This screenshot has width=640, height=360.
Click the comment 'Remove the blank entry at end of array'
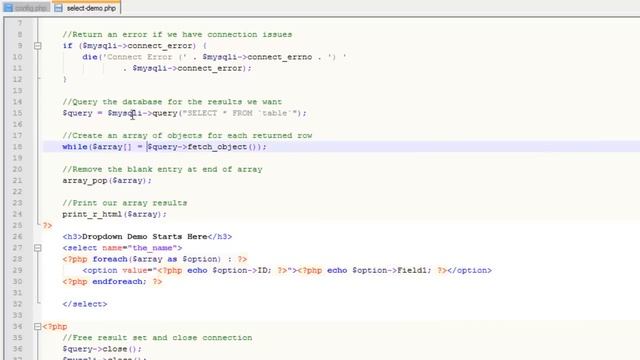pyautogui.click(x=162, y=169)
